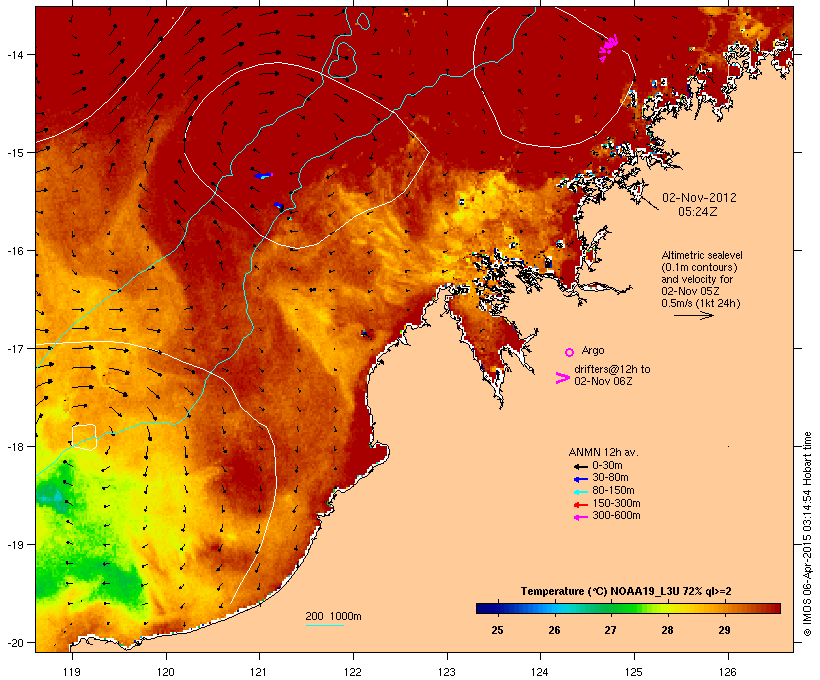This screenshot has width=820, height=680.
Task: Click the magenta 300-600m arrow legend icon
Action: click(580, 517)
